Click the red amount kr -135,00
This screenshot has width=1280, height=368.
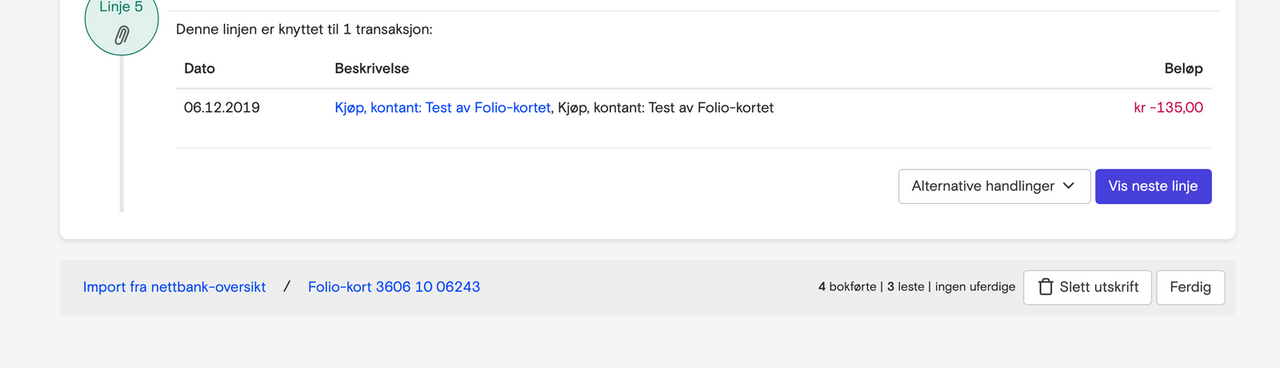(x=1168, y=108)
